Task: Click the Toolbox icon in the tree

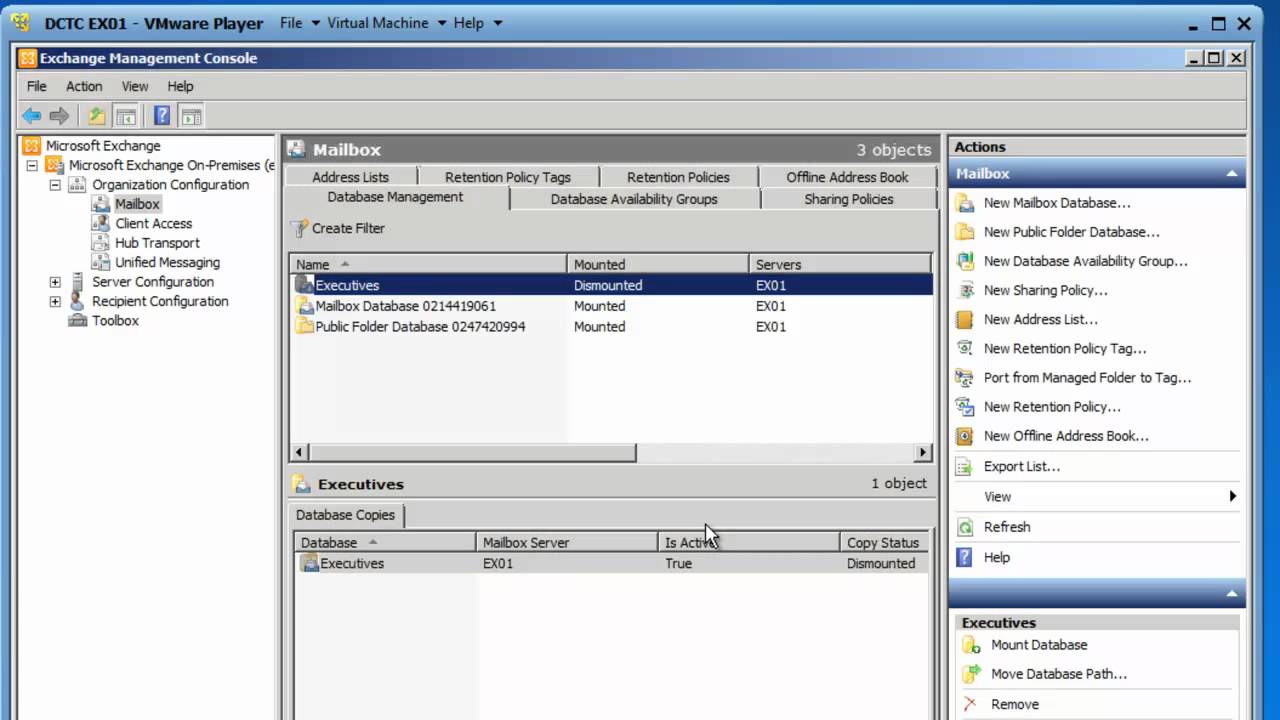Action: tap(77, 321)
